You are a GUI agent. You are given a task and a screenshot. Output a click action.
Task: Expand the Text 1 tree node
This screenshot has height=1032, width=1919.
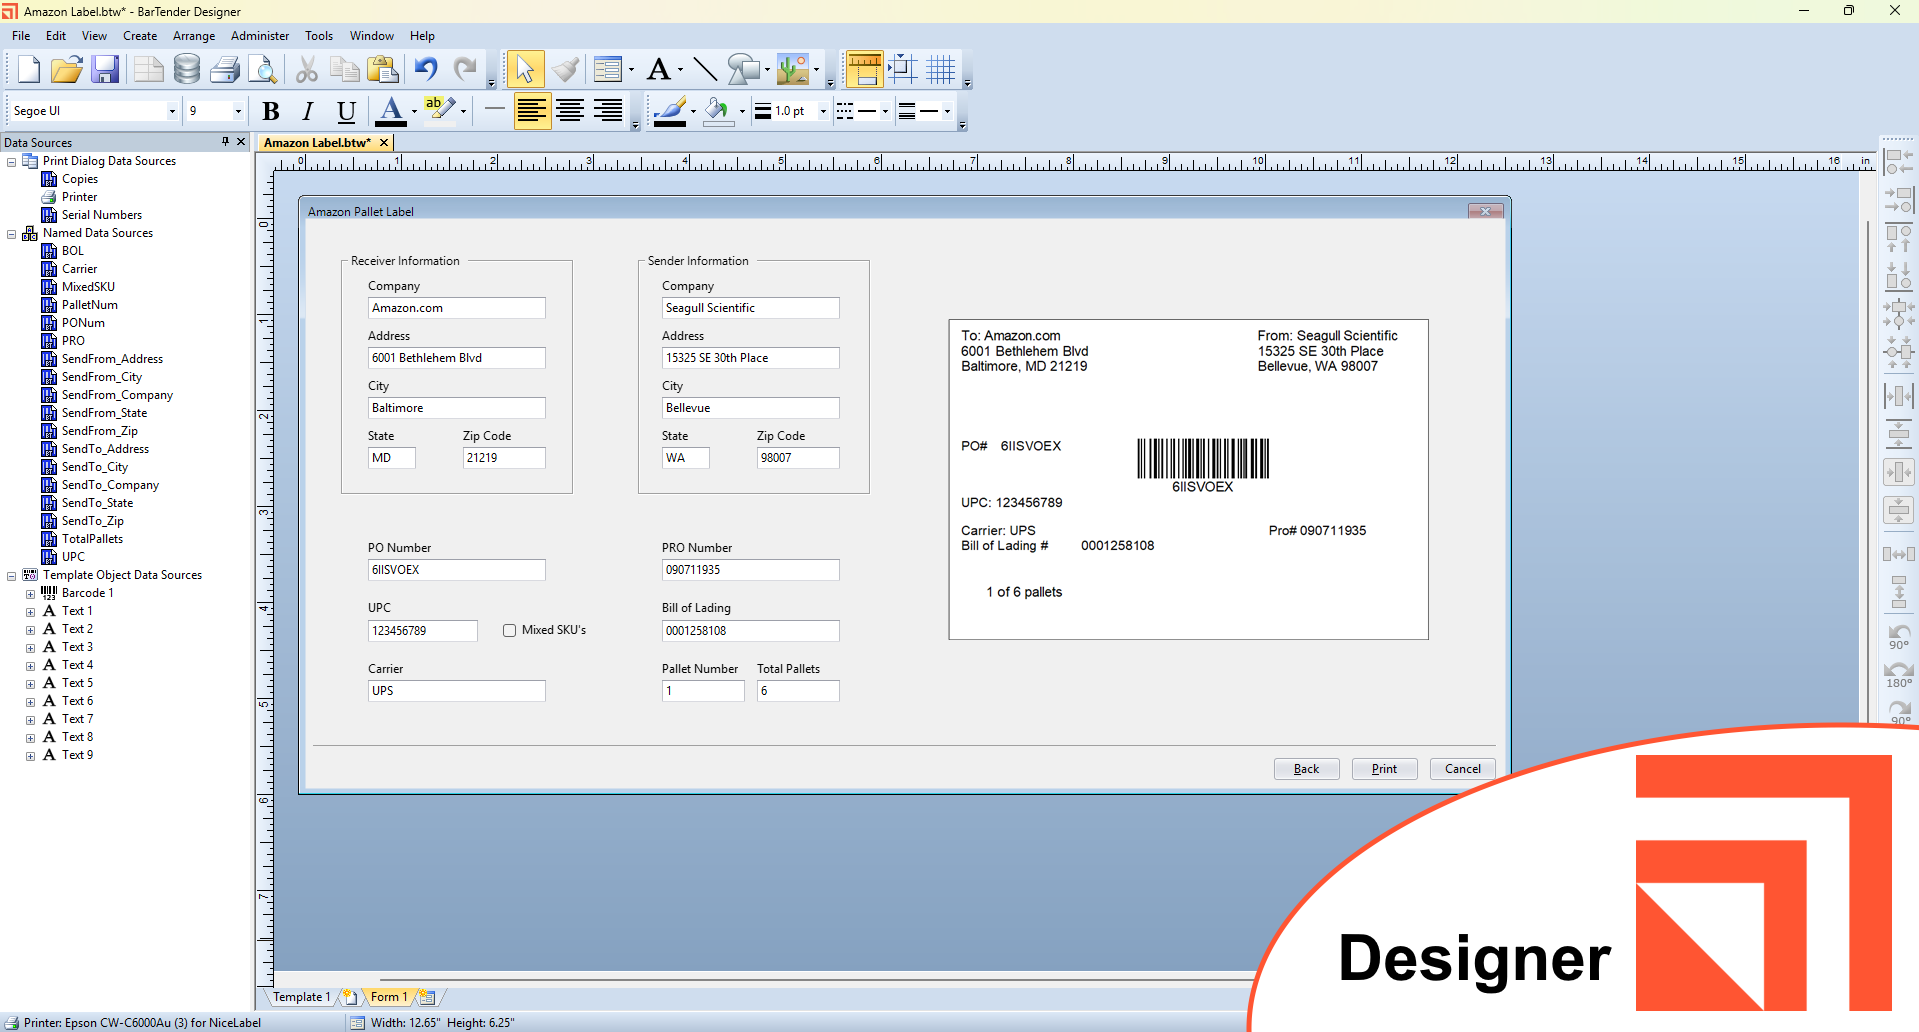[x=30, y=612]
